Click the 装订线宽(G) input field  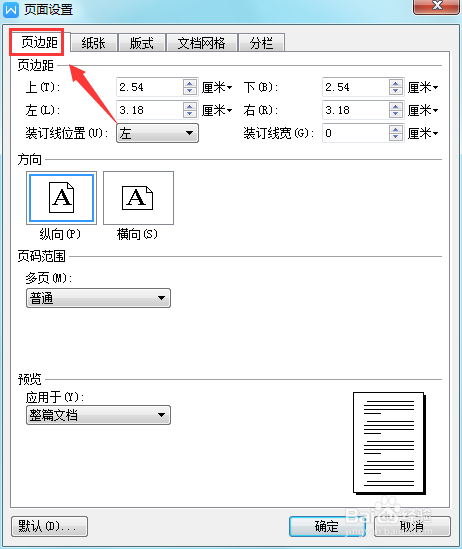pyautogui.click(x=356, y=133)
